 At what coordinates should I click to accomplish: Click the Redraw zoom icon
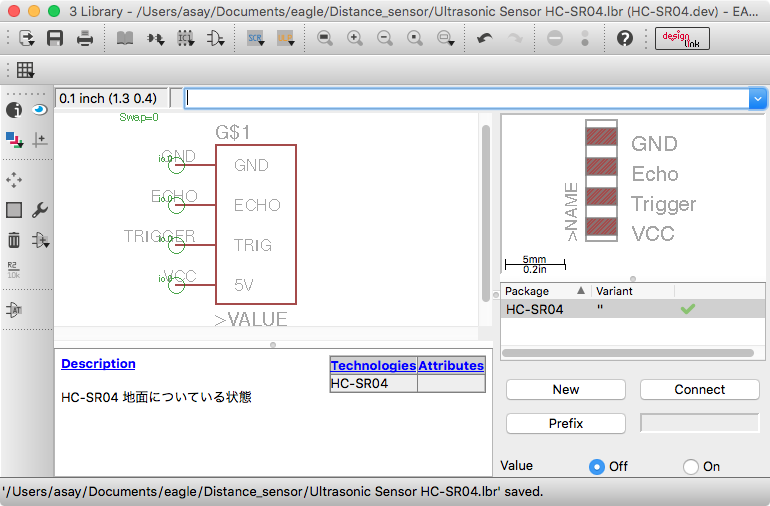point(414,38)
